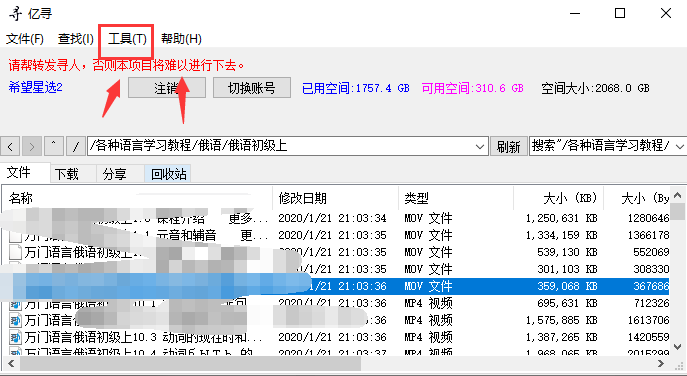The image size is (687, 376).
Task: Click video icon of 695,631 KB row
Action: [16, 304]
